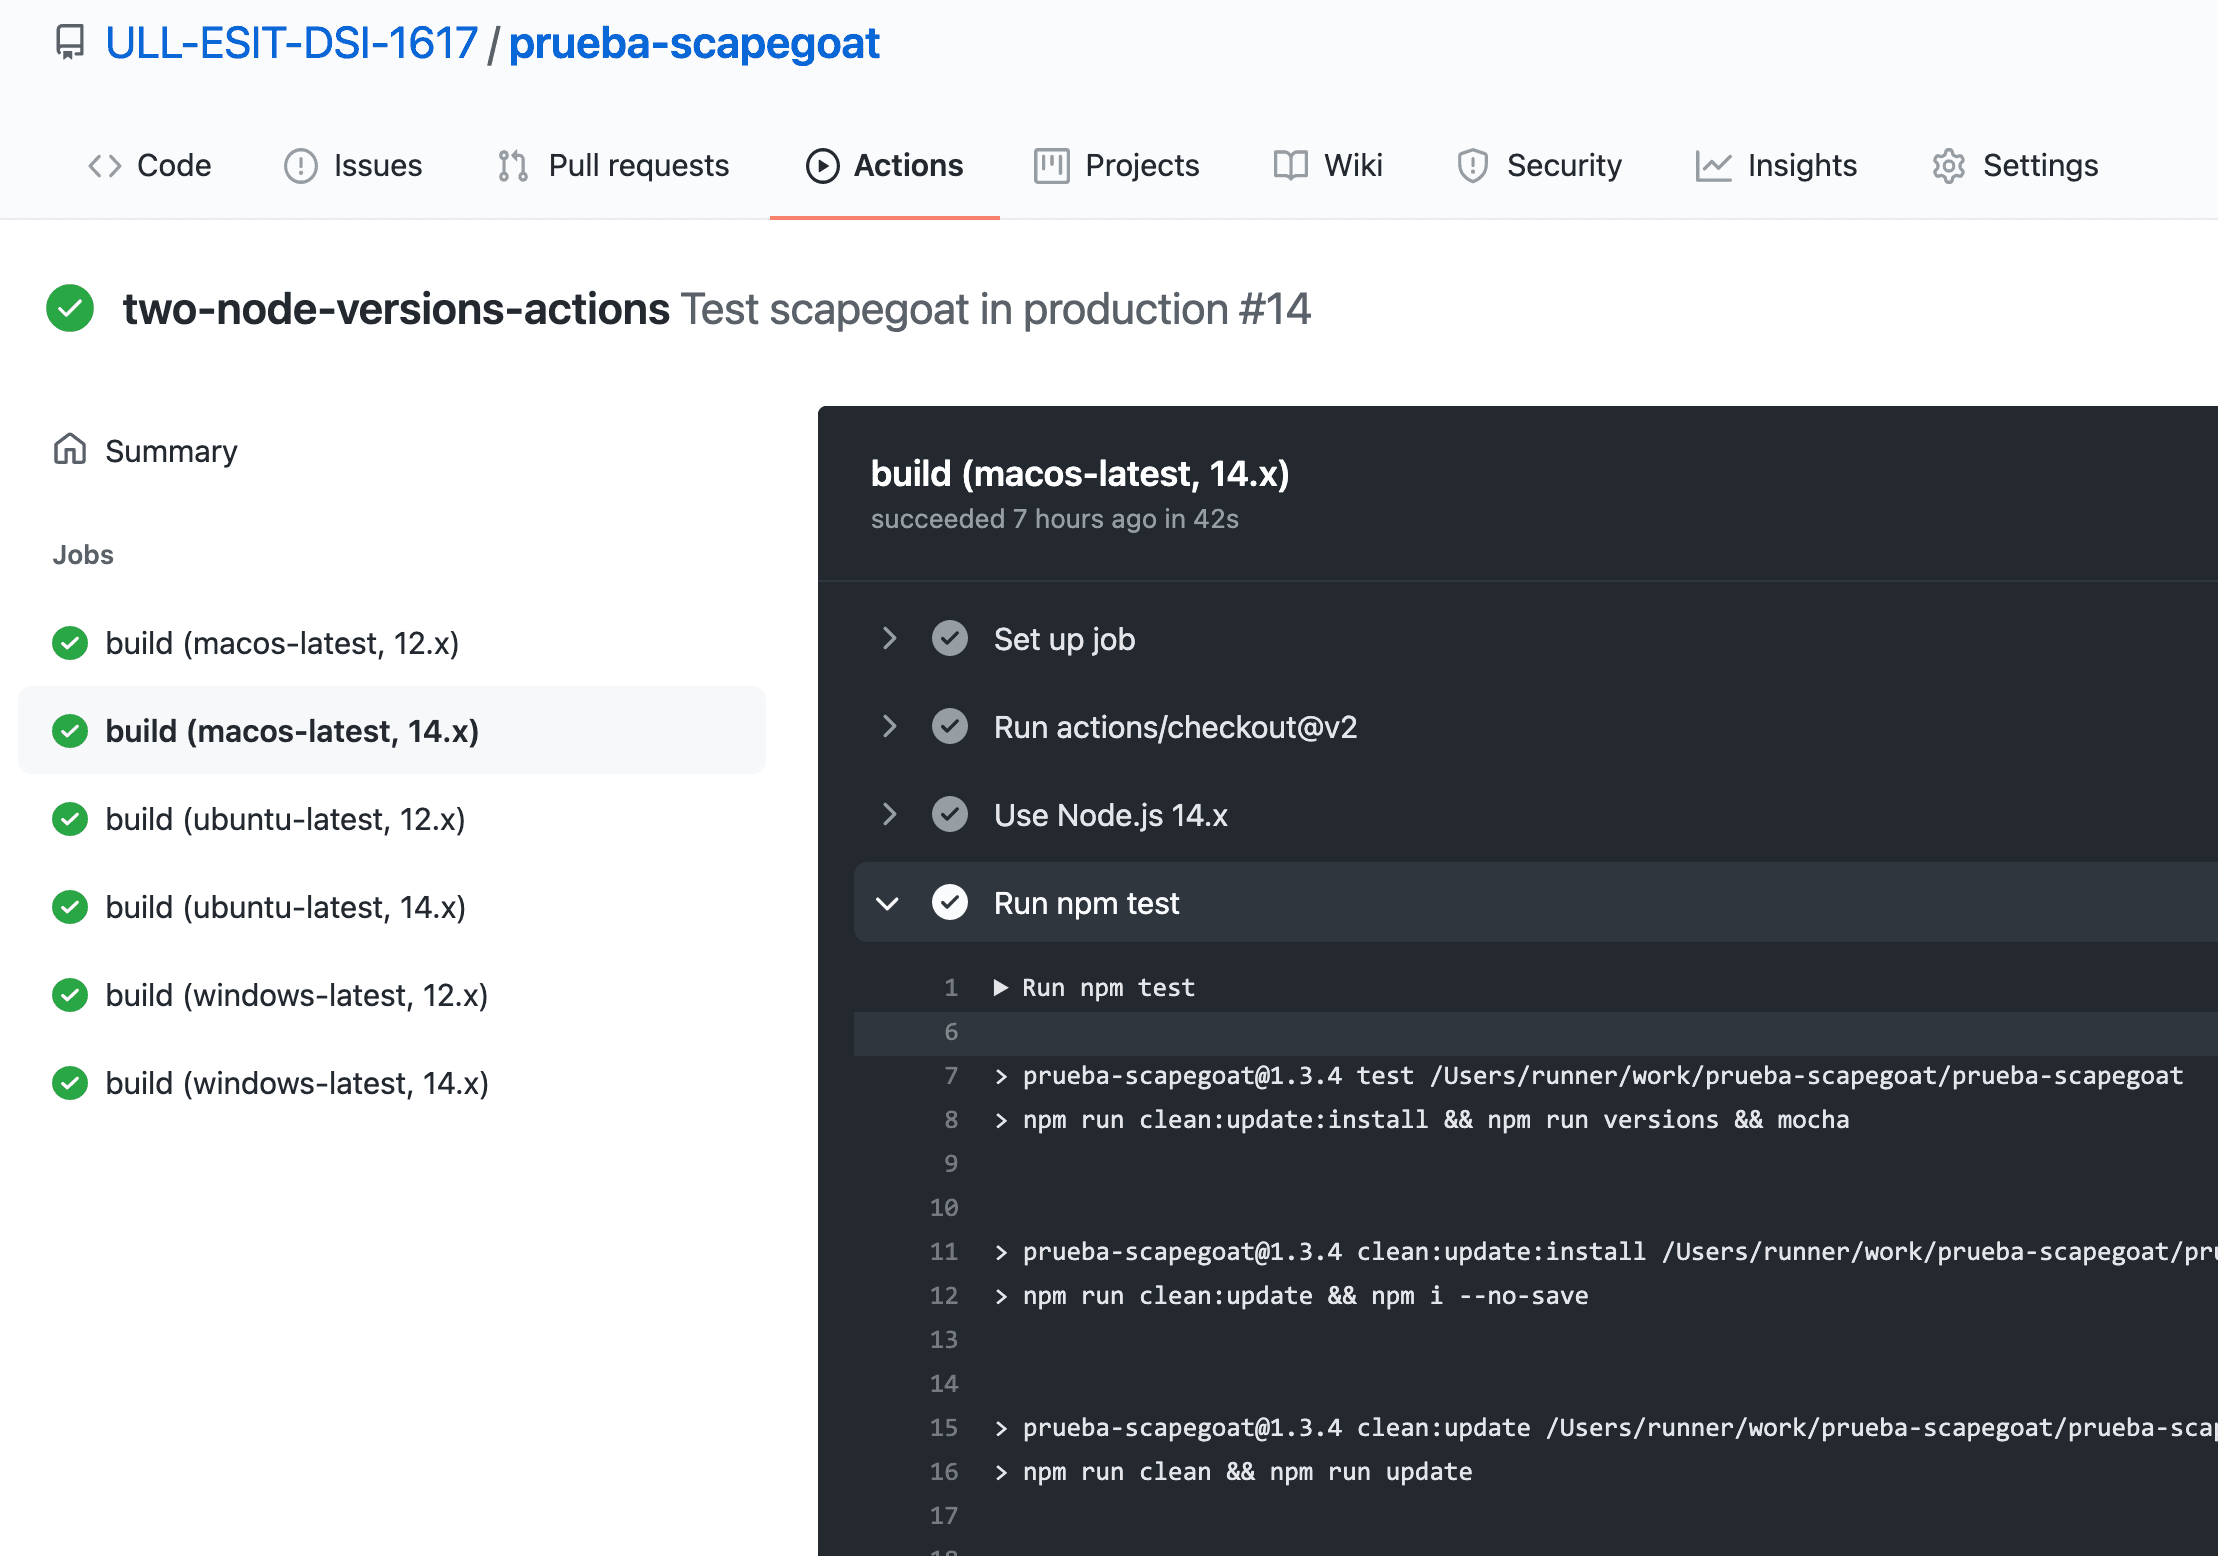Click the Insights graph icon
This screenshot has width=2218, height=1556.
pos(1713,166)
